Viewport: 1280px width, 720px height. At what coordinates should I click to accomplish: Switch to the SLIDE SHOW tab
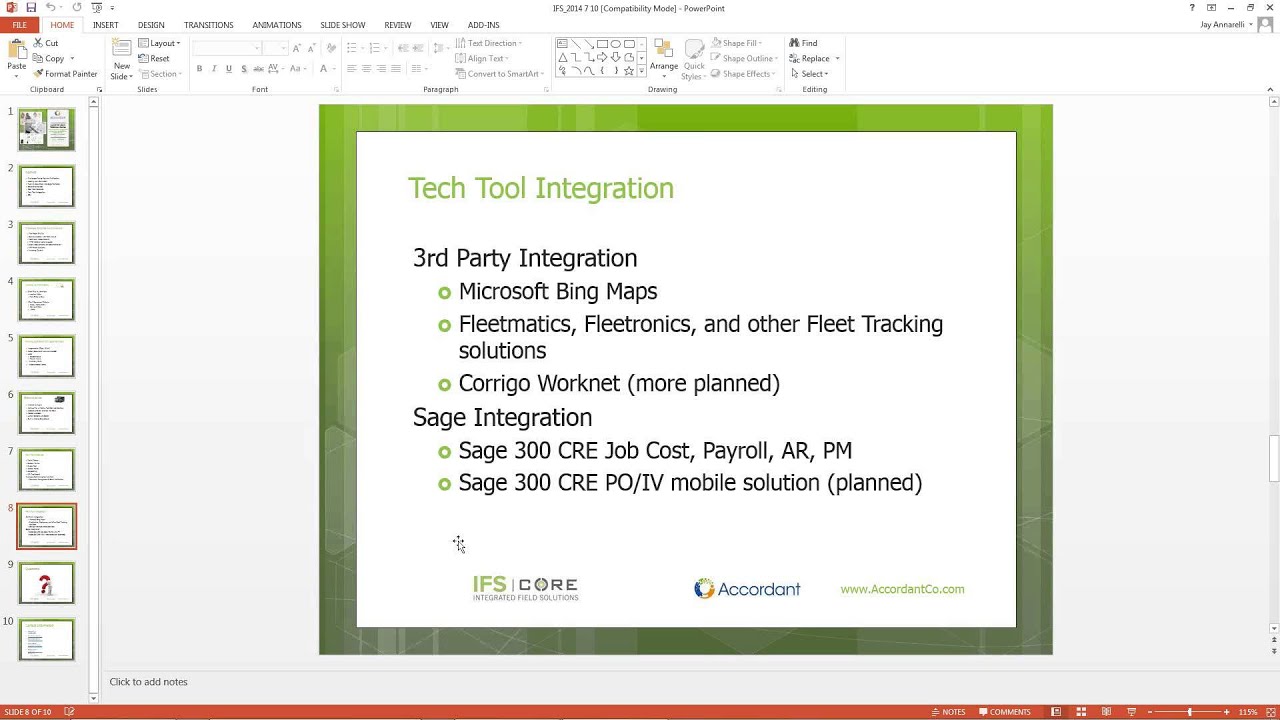click(342, 25)
